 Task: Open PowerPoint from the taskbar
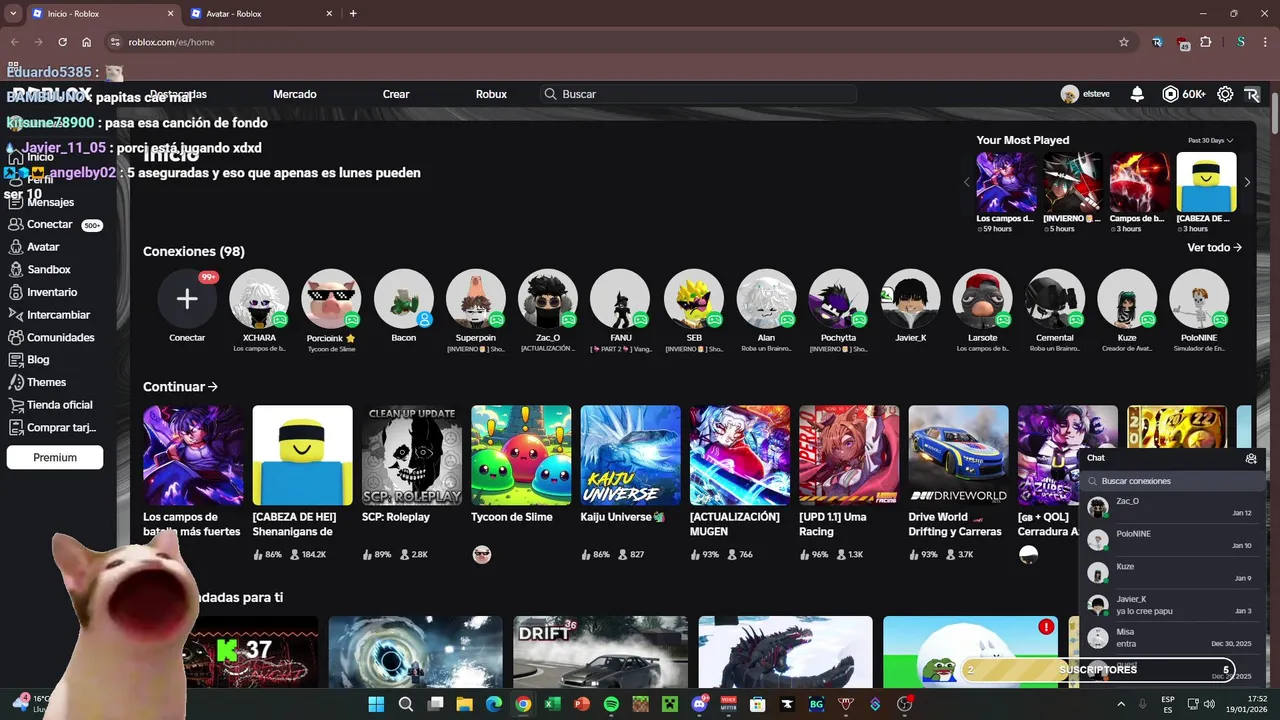click(582, 704)
